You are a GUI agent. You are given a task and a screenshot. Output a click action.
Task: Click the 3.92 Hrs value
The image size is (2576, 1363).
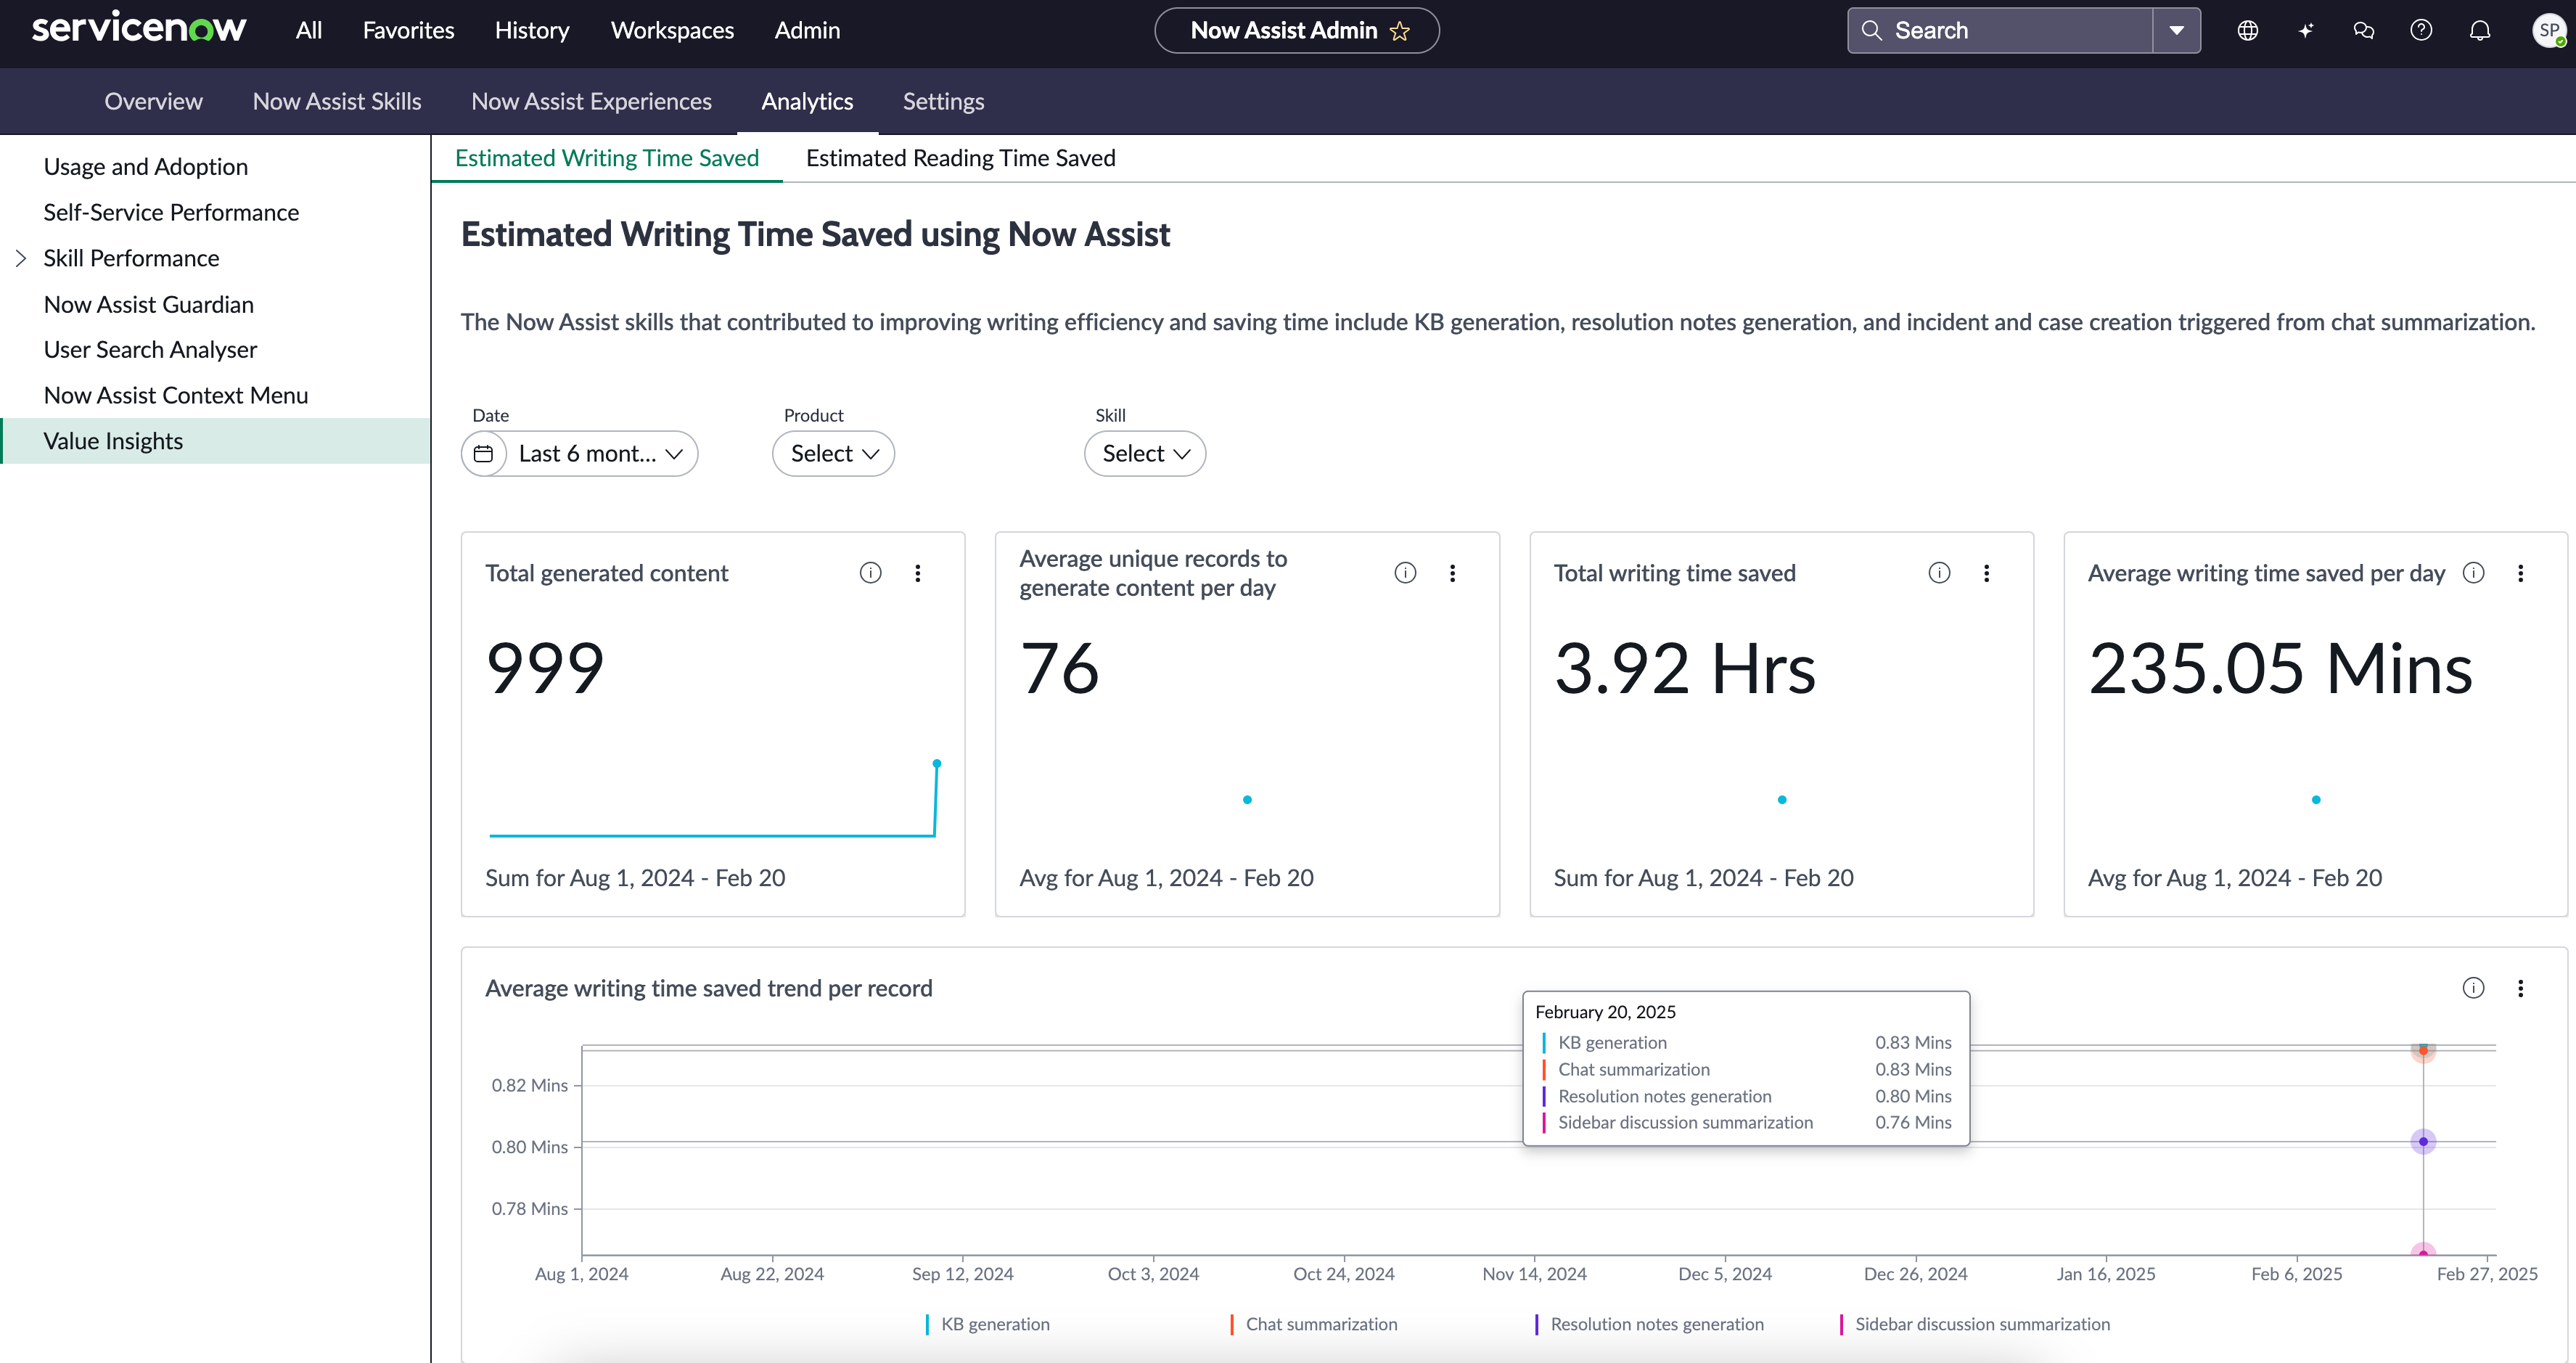click(x=1685, y=668)
